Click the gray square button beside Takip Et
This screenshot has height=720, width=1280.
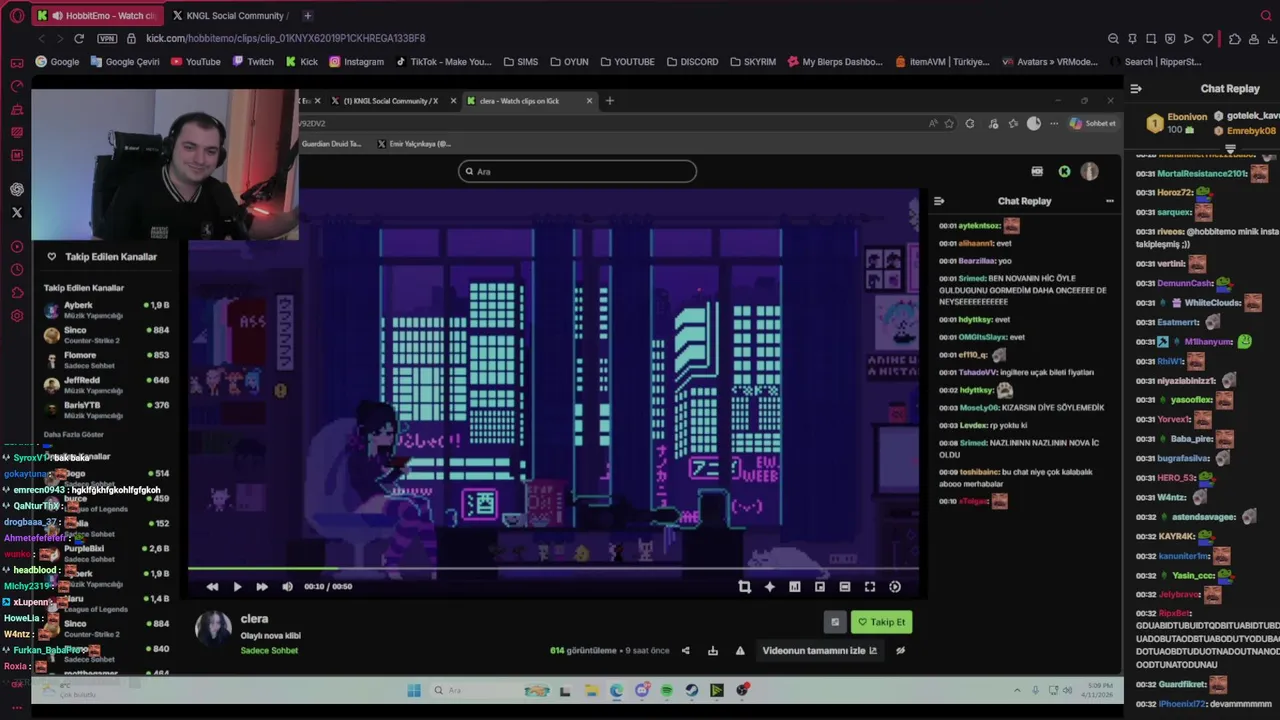click(835, 622)
